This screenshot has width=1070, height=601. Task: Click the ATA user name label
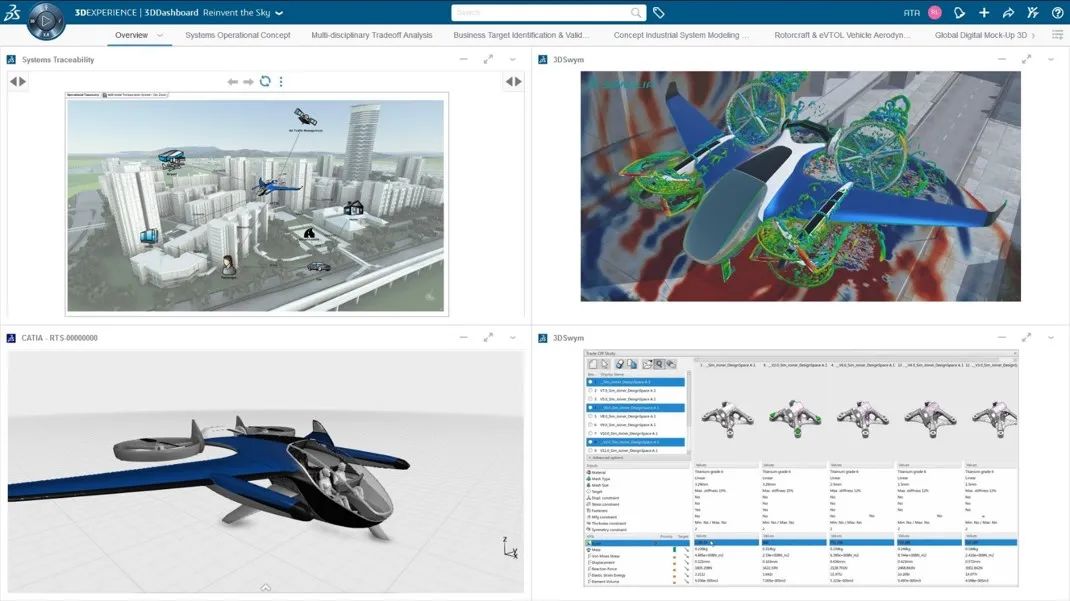point(911,13)
